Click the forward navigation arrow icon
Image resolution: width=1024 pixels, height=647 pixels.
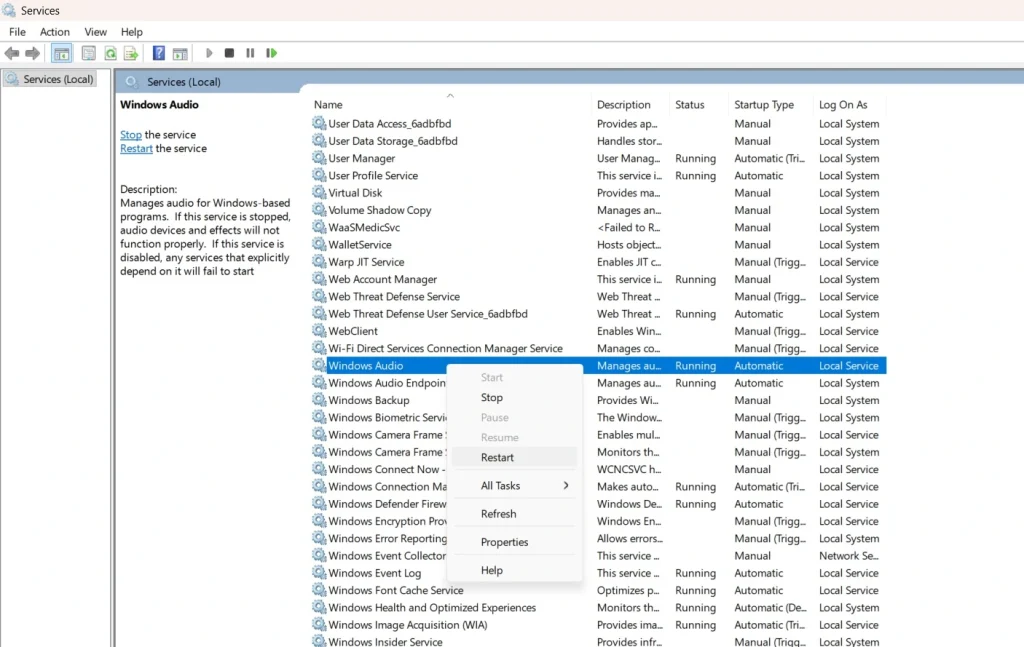[x=31, y=53]
